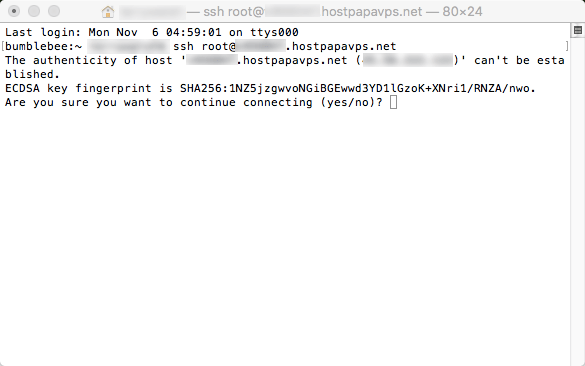Click the "bumblebee:~" shell prompt
Screen dimensions: 585x366
[43, 46]
